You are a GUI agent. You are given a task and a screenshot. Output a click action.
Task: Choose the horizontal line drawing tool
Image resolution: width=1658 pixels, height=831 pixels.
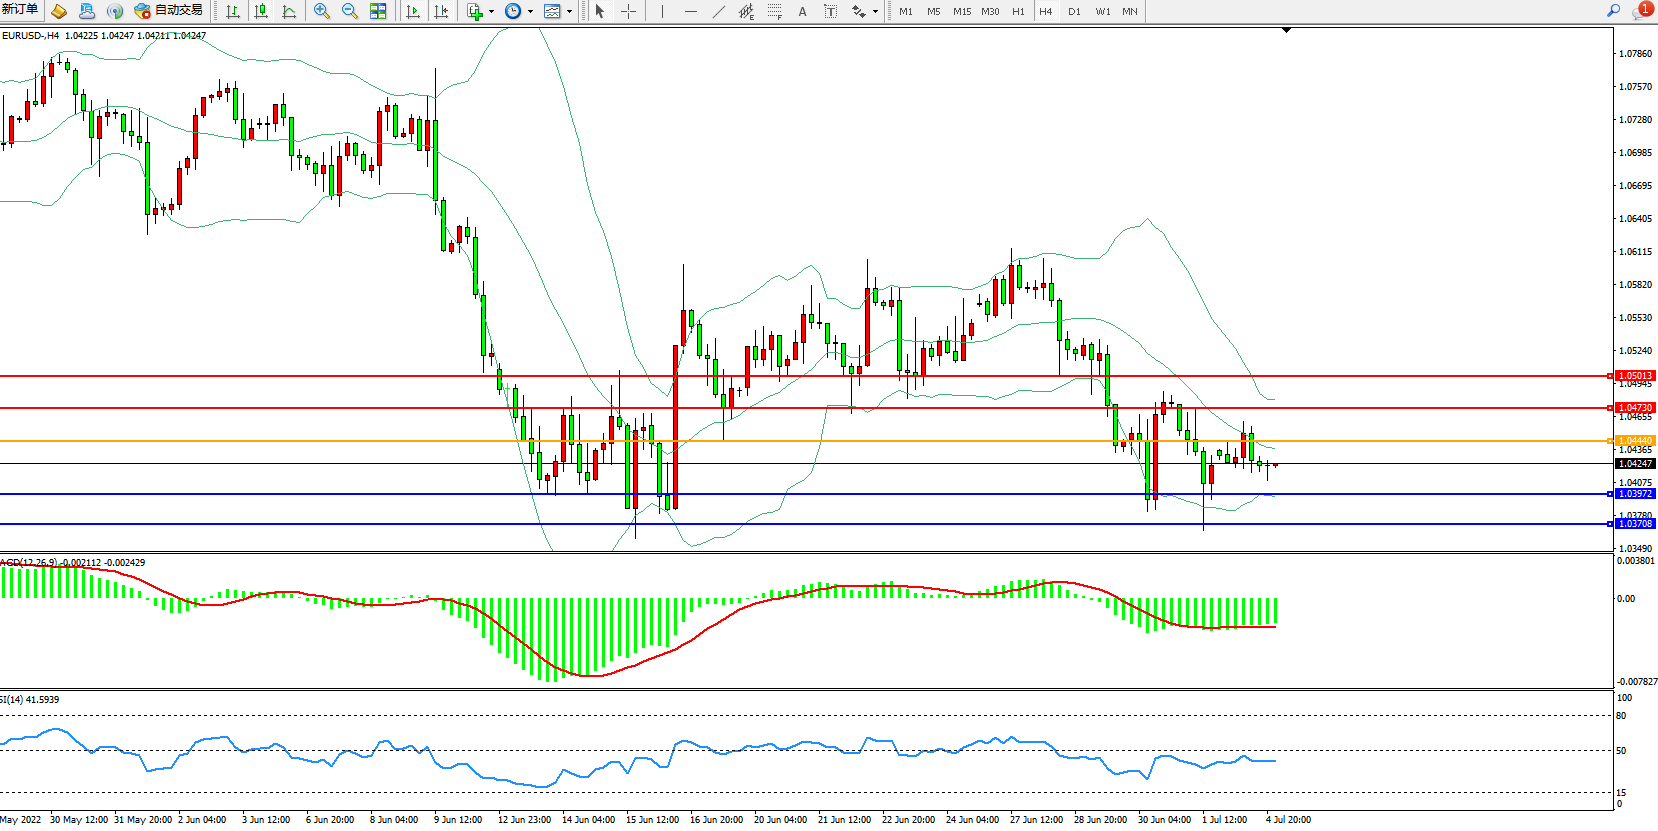[690, 11]
